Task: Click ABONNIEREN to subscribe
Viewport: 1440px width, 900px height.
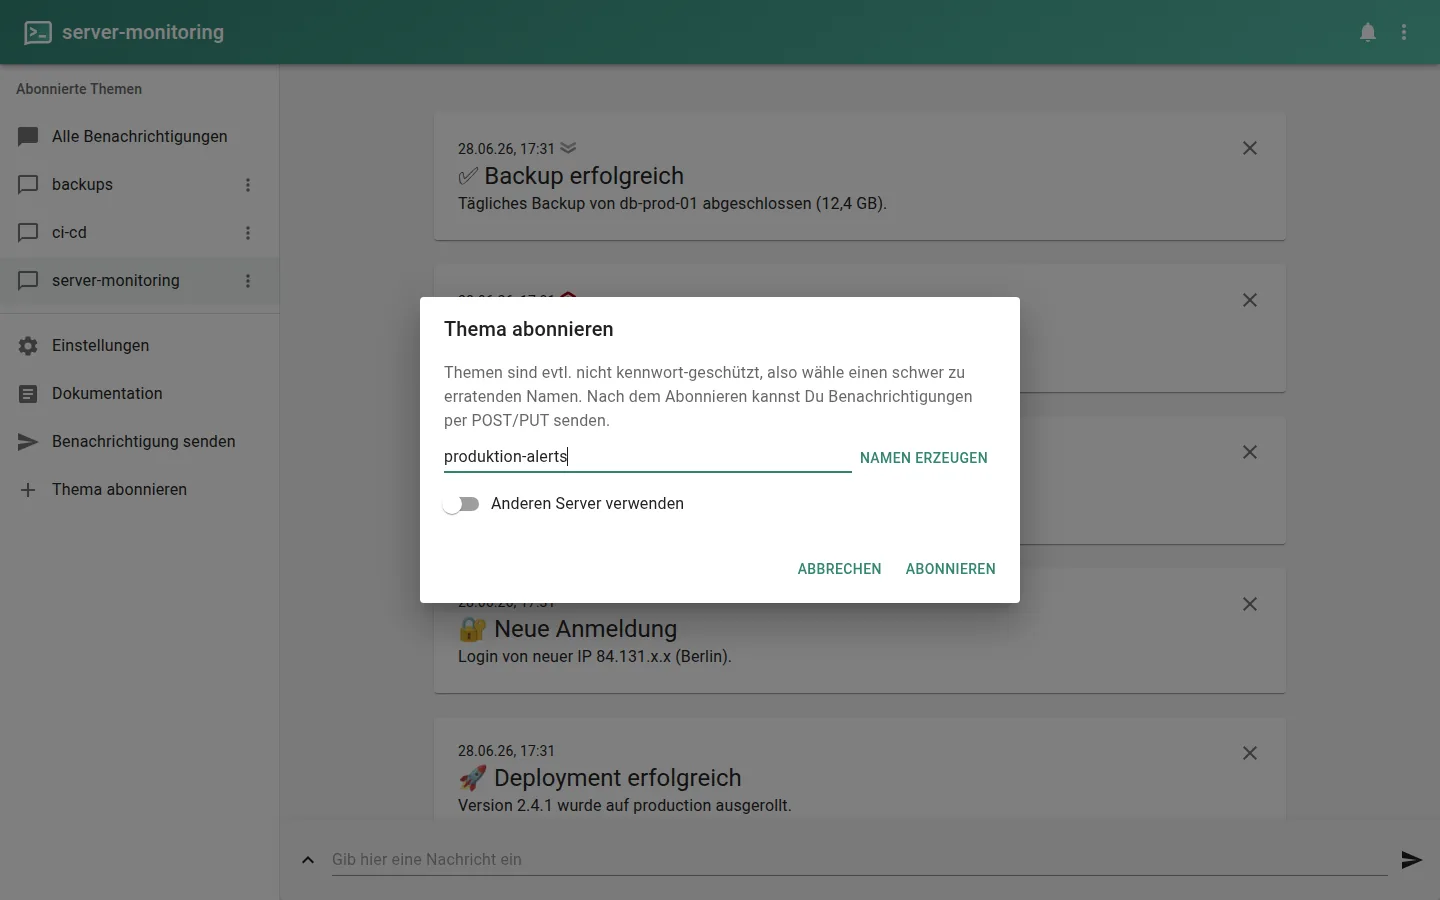Action: pyautogui.click(x=950, y=569)
